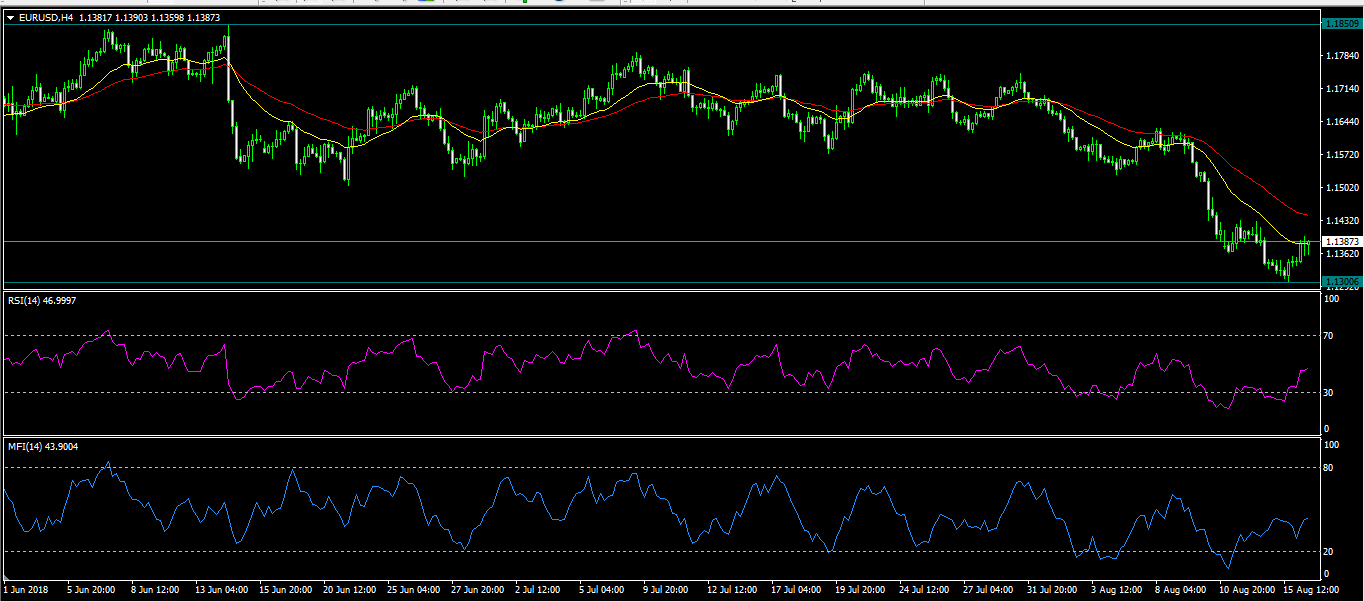Click the 20 Jun 12:00 time label
Viewport: 1364px width, 602px height.
click(350, 590)
